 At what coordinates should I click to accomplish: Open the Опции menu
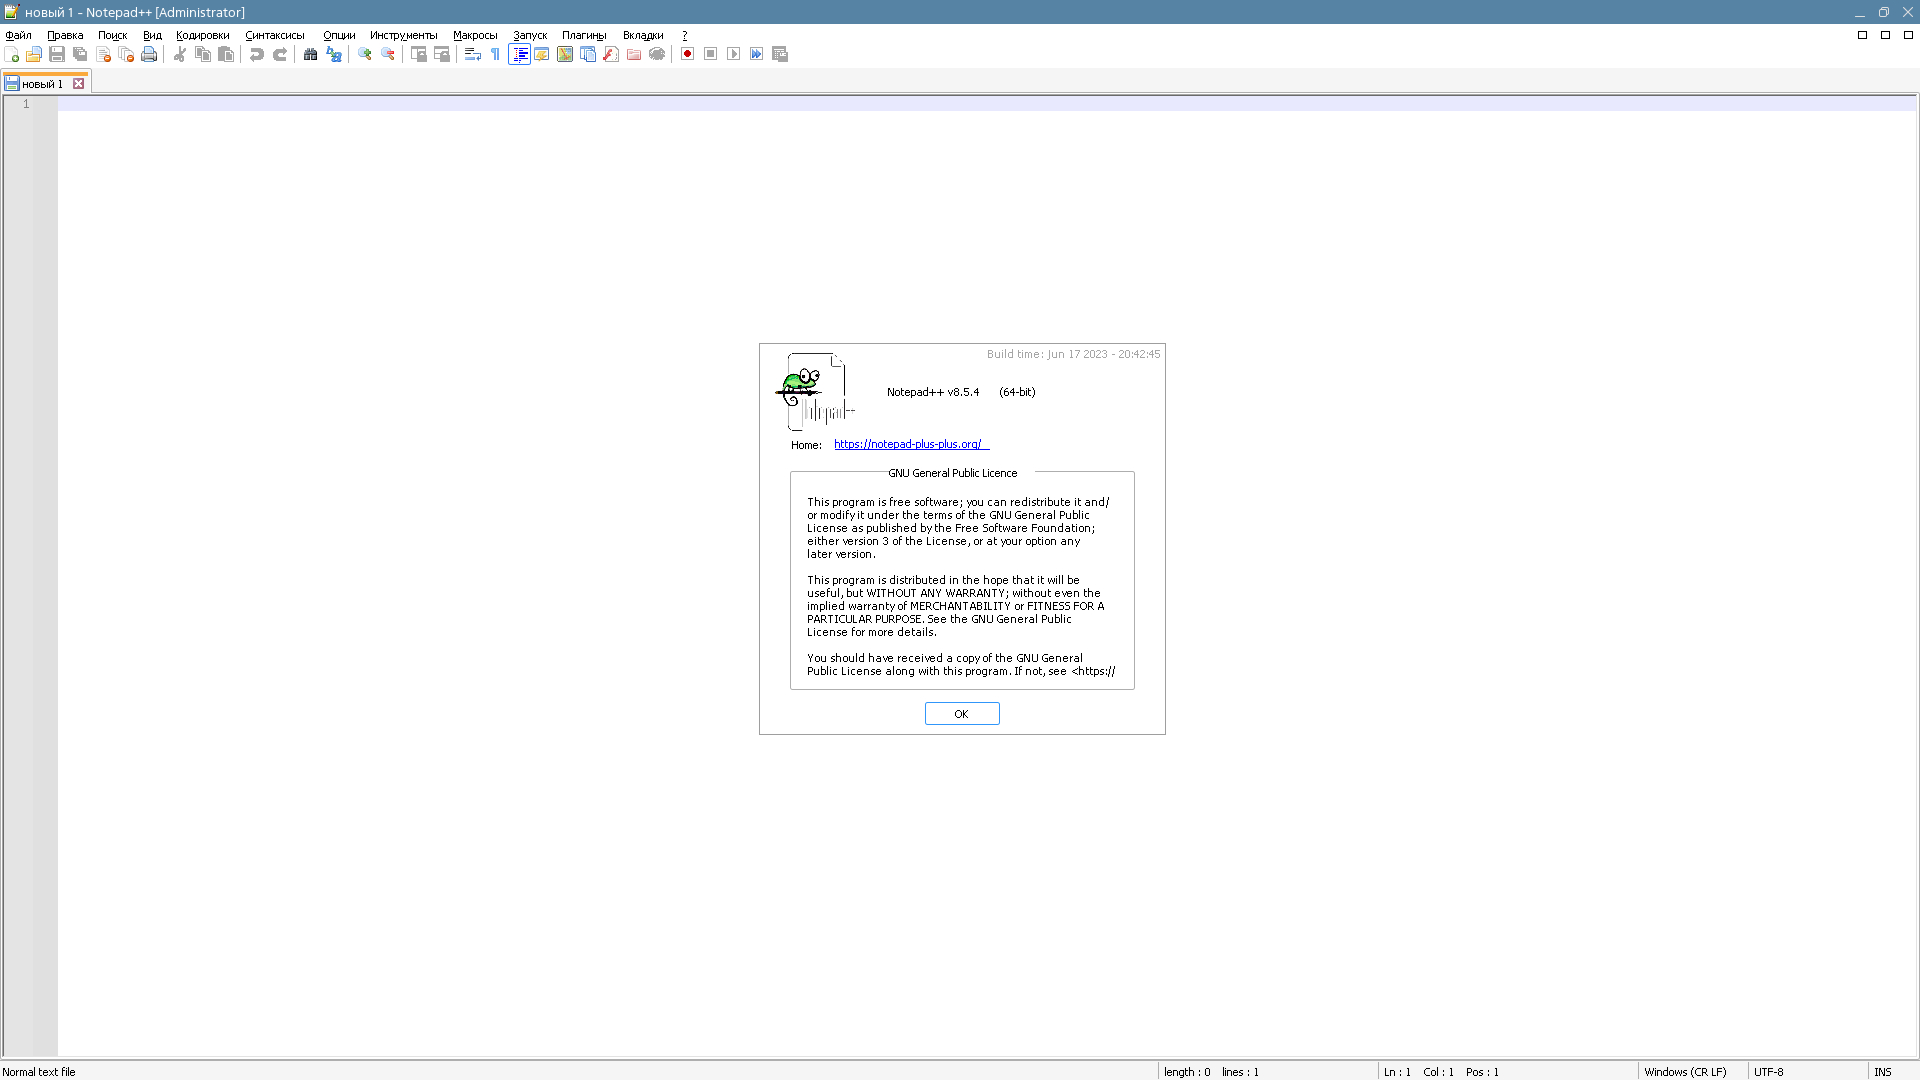pyautogui.click(x=339, y=35)
